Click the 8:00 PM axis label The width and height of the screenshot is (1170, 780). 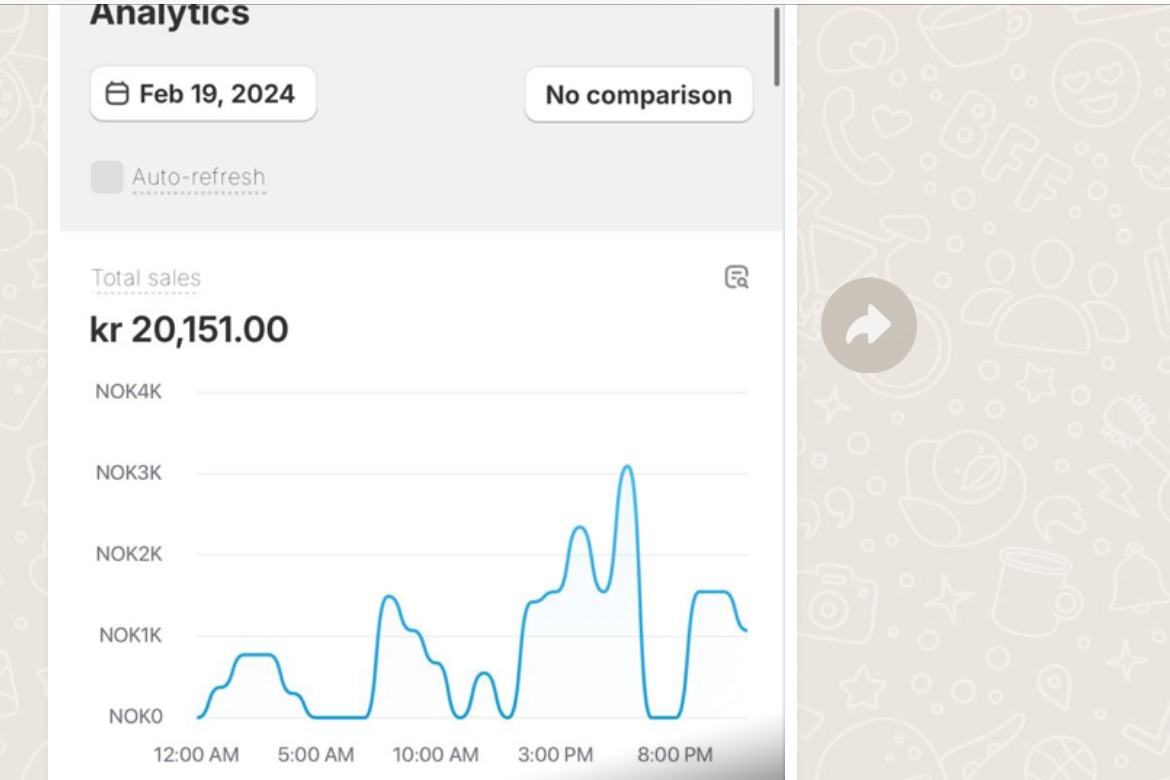pyautogui.click(x=675, y=755)
